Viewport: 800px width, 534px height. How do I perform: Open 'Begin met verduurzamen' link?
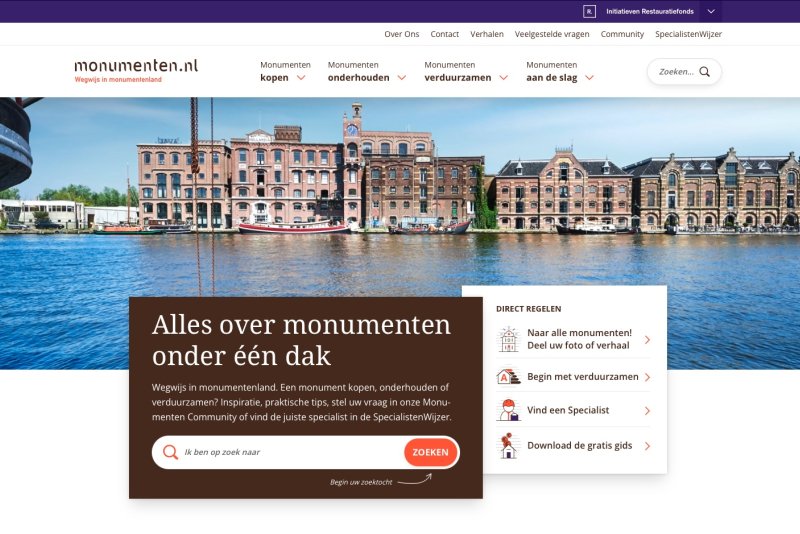pyautogui.click(x=583, y=377)
